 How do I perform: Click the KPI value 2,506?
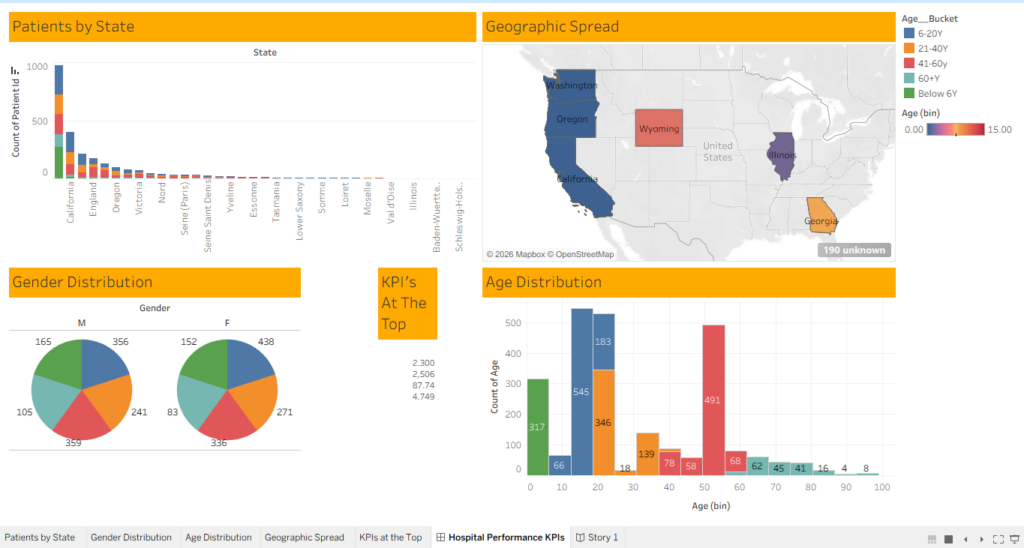(423, 374)
